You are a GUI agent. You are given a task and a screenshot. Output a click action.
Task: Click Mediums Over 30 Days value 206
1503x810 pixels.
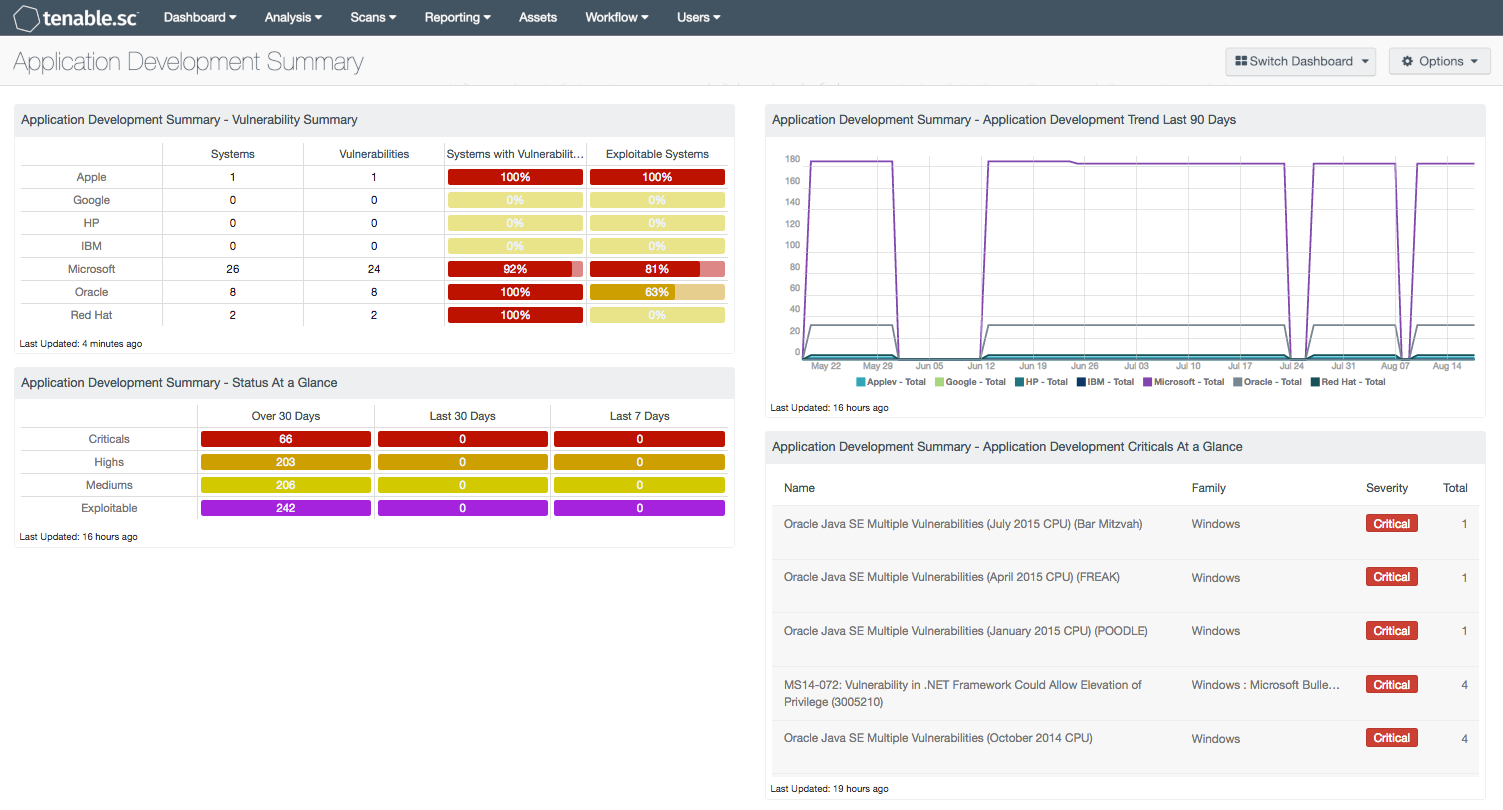[x=286, y=485]
